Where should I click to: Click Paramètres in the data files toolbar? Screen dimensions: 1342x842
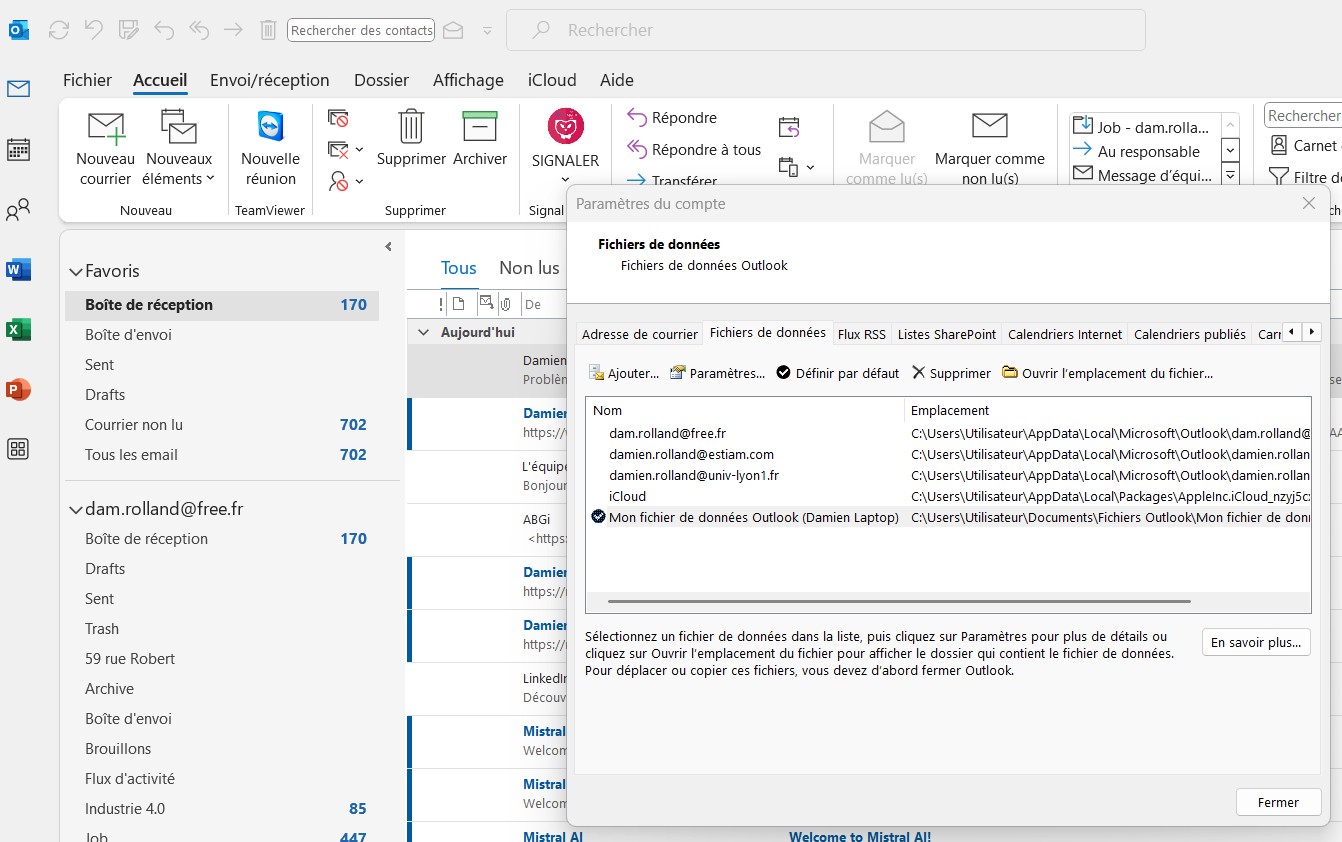coord(718,373)
